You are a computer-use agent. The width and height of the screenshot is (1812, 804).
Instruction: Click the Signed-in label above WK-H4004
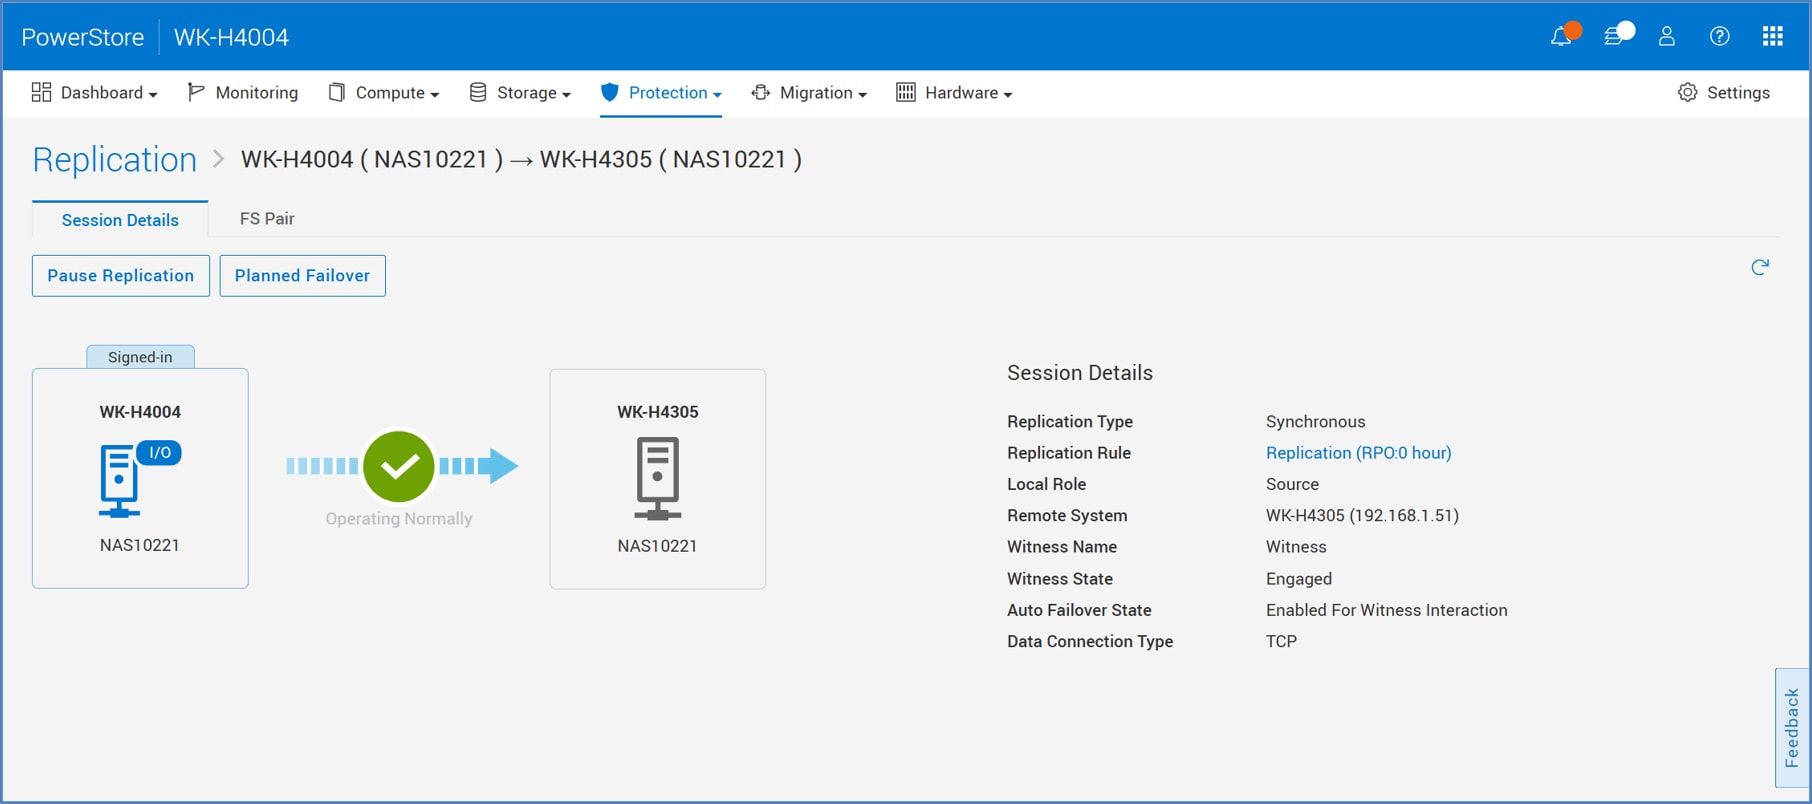[140, 357]
